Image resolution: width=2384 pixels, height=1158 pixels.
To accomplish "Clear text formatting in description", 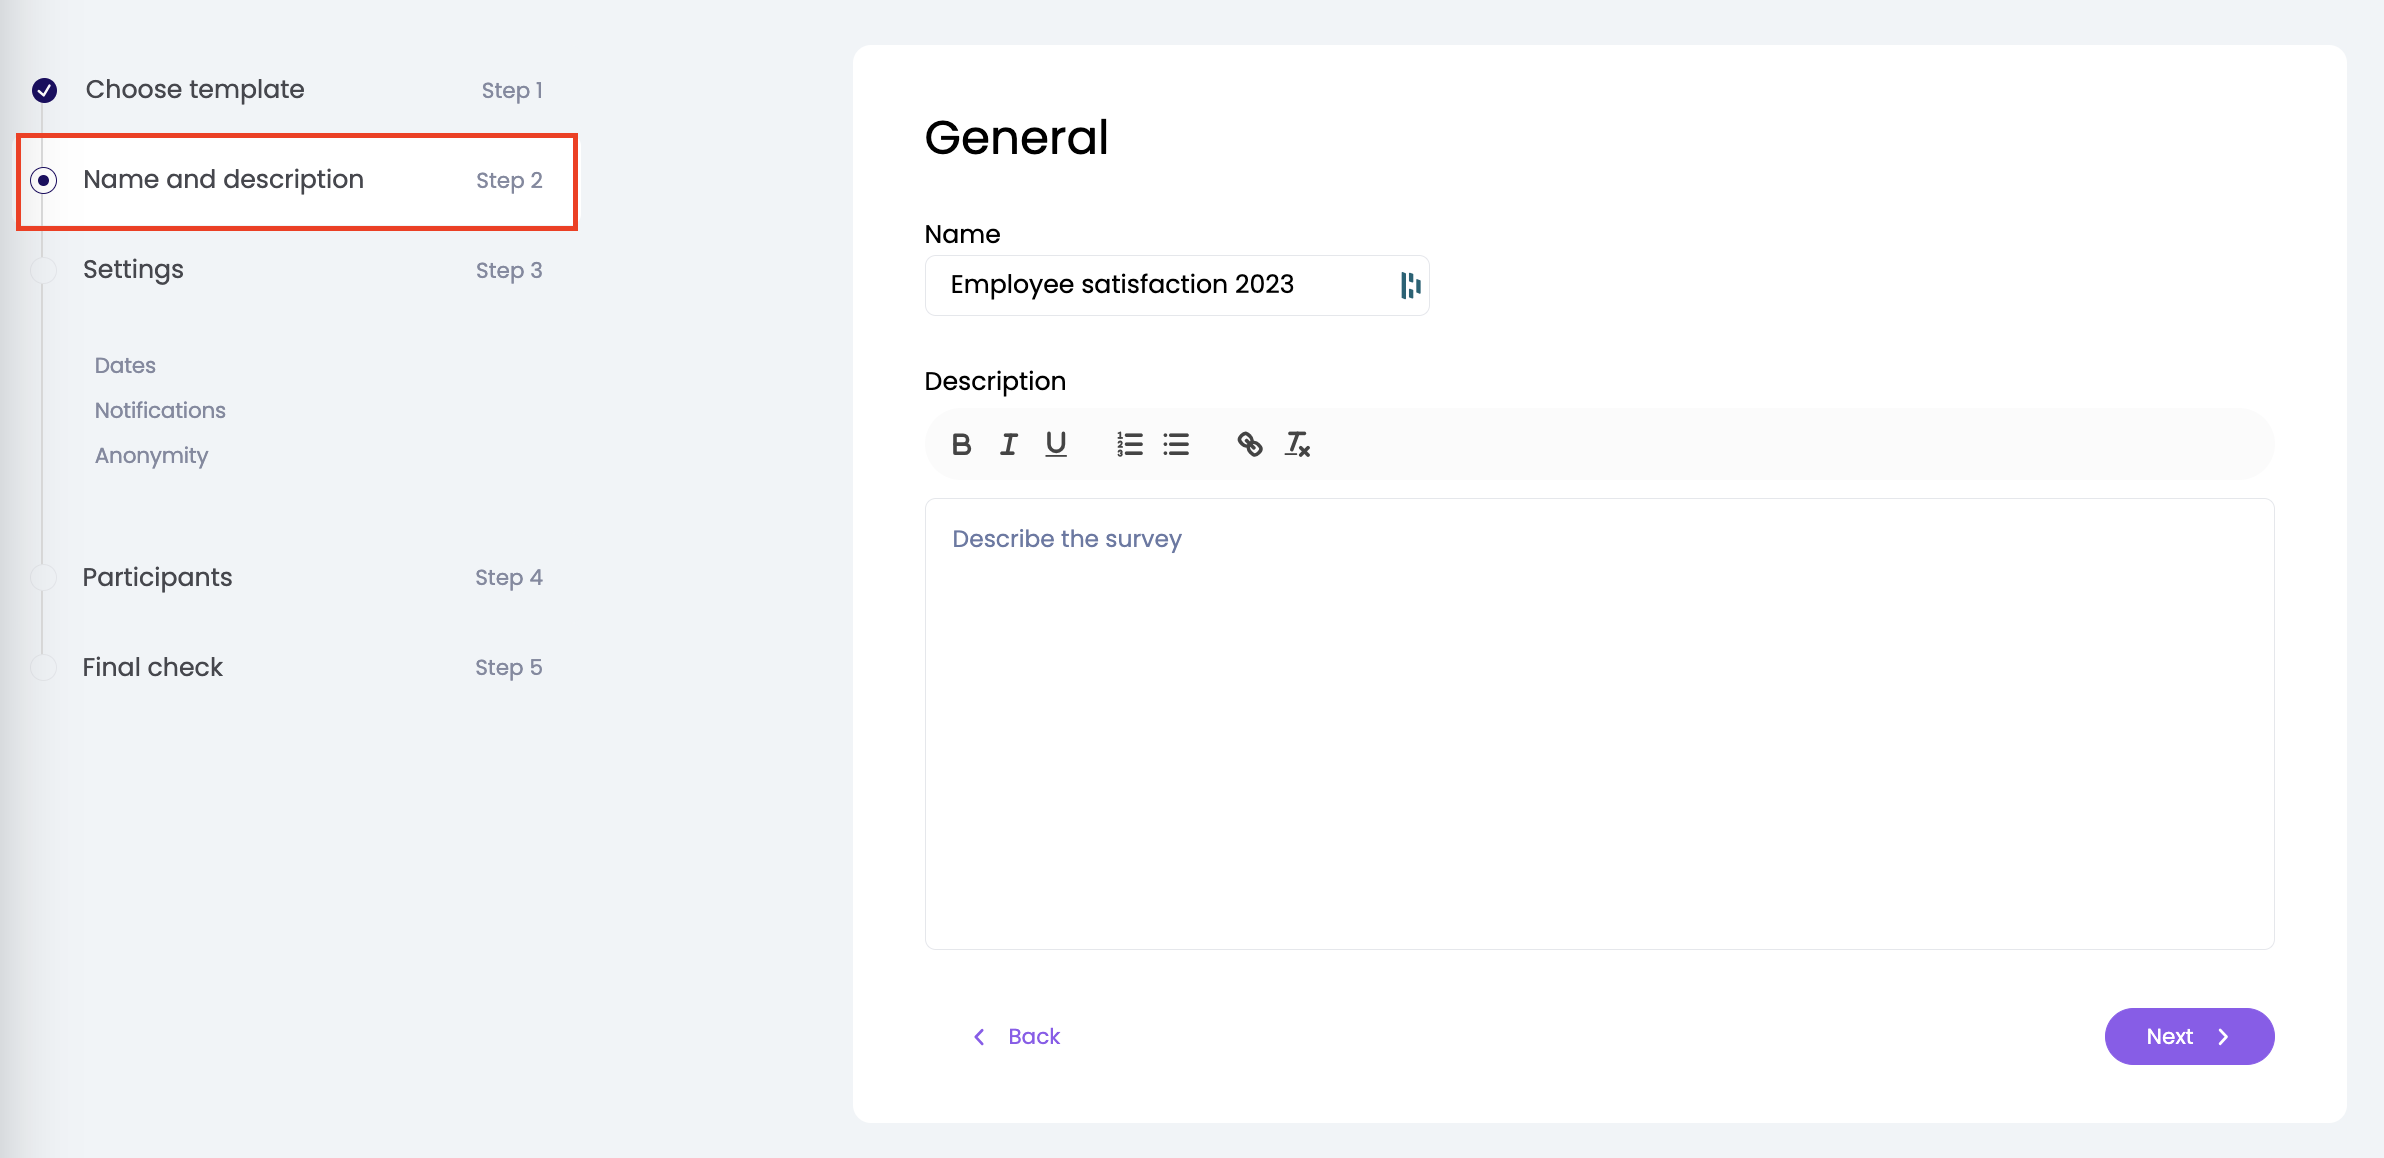I will [x=1297, y=444].
